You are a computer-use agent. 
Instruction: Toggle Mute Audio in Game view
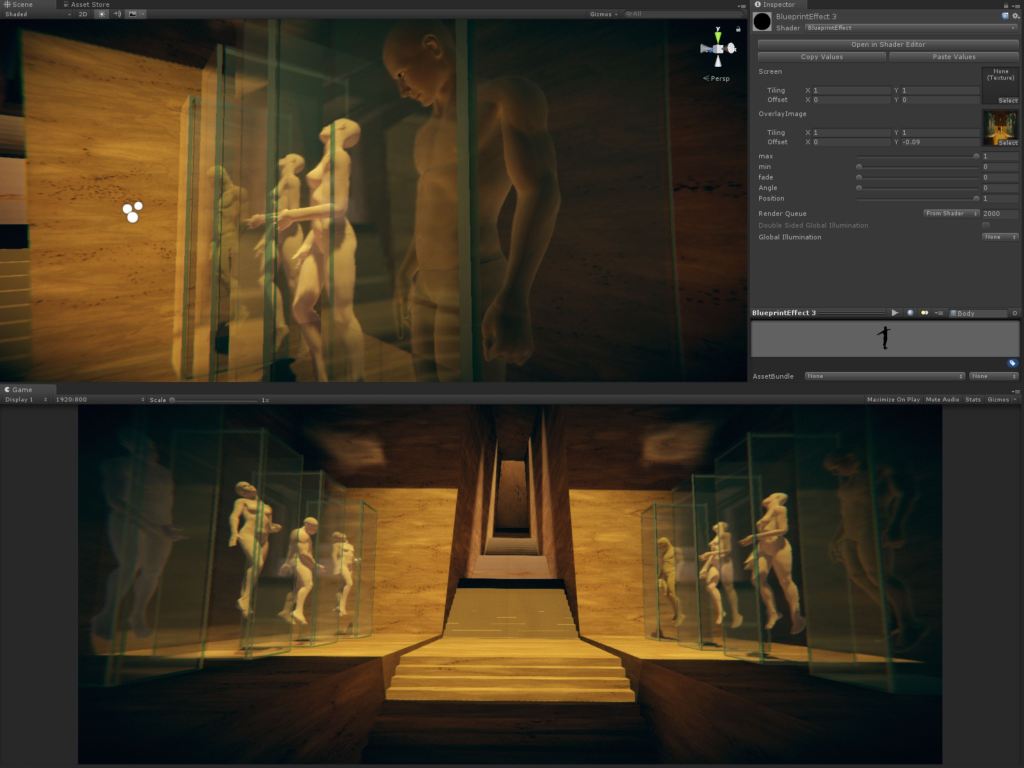[943, 399]
